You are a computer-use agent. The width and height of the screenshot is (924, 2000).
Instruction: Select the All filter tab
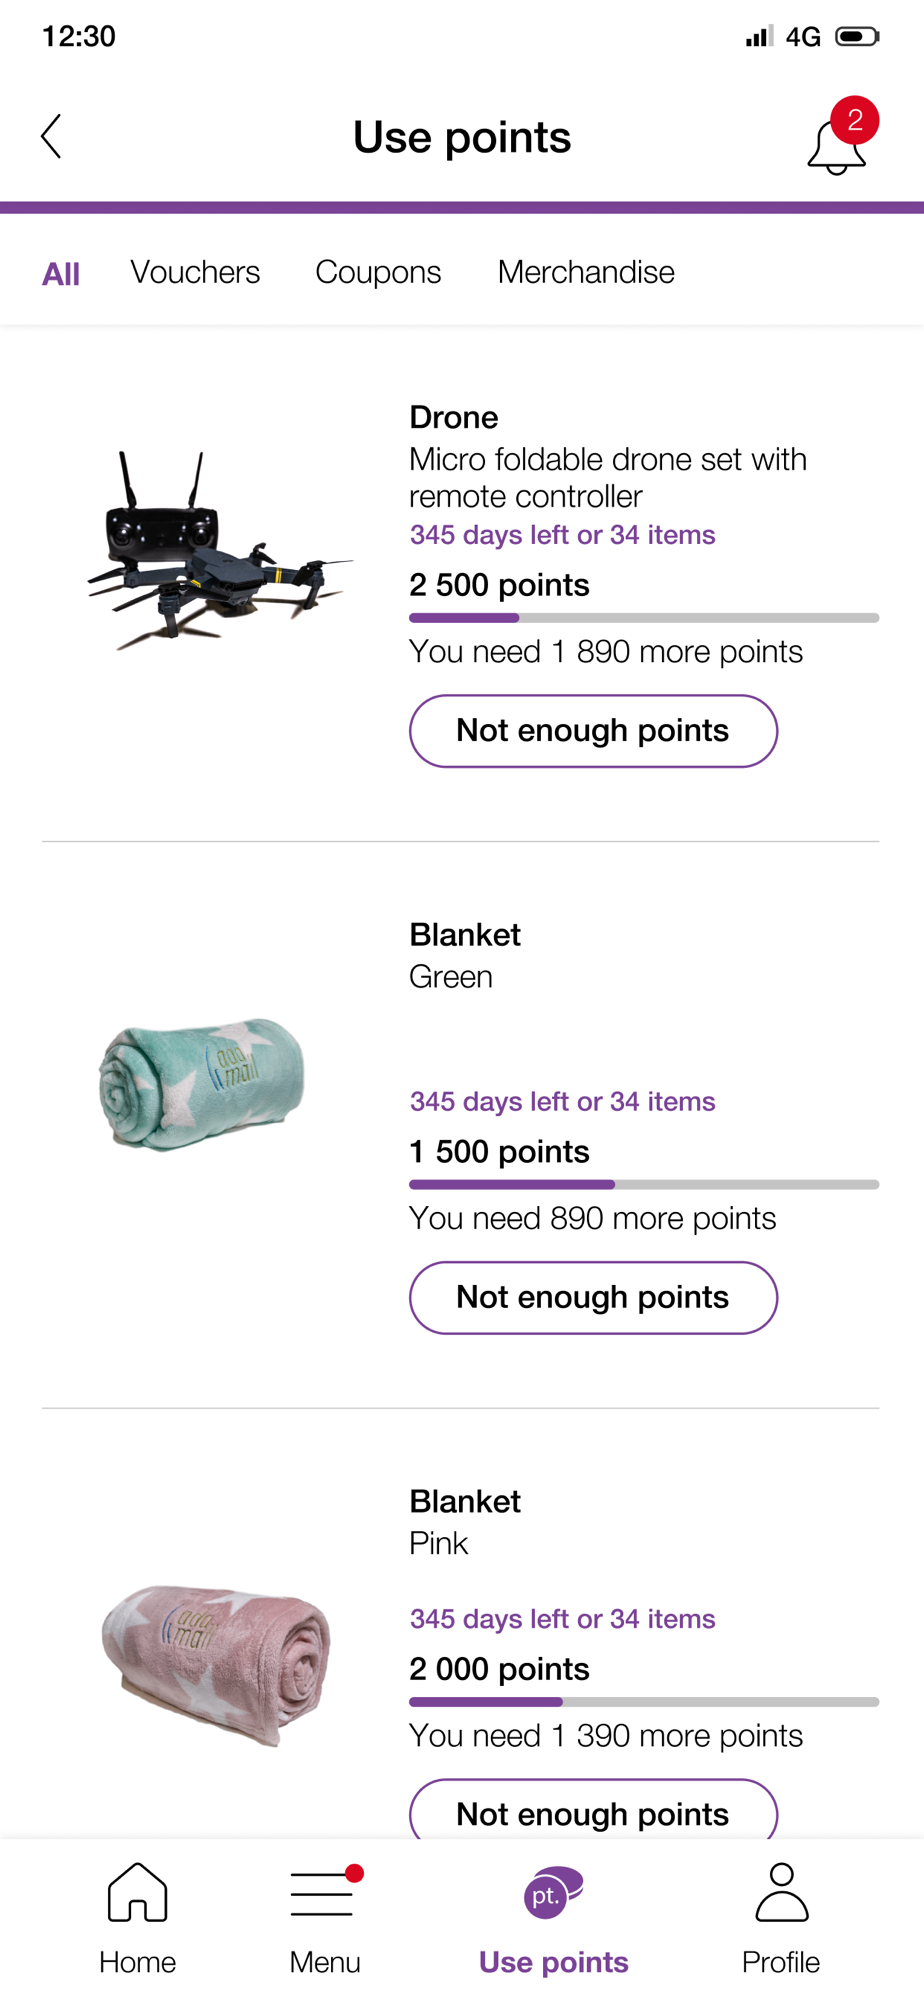60,273
